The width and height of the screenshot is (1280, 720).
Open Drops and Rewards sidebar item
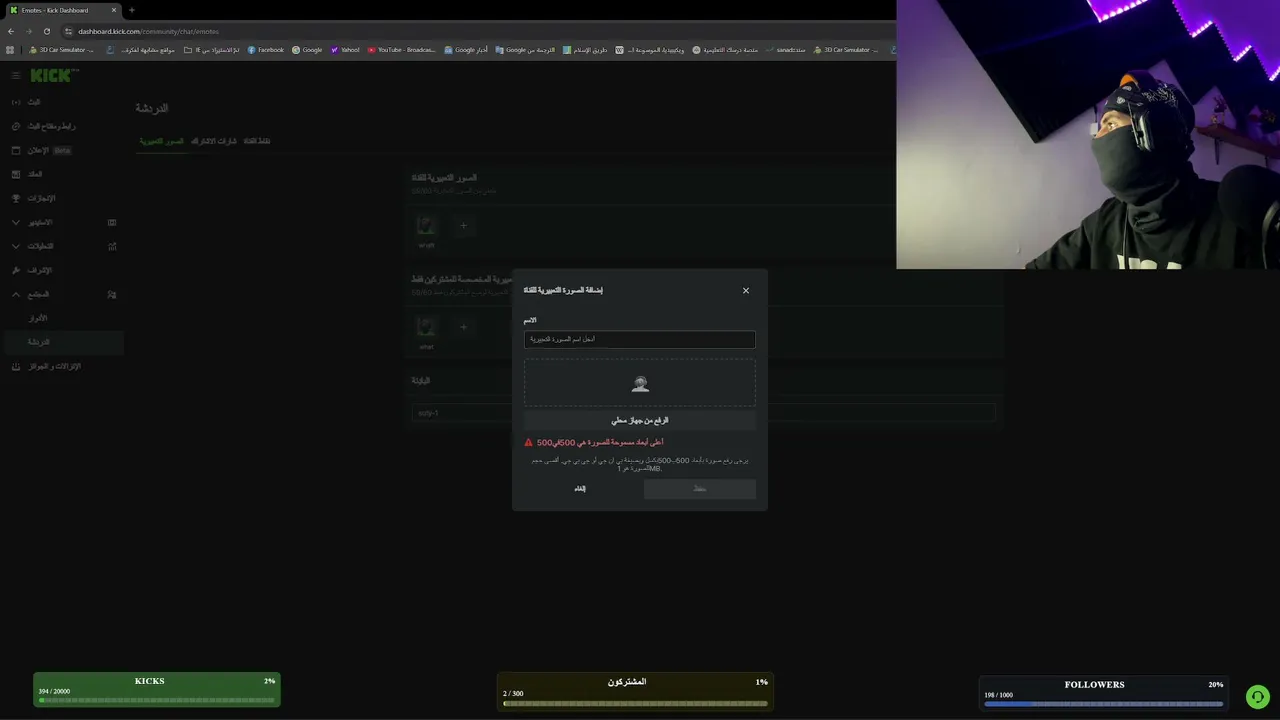click(x=62, y=366)
